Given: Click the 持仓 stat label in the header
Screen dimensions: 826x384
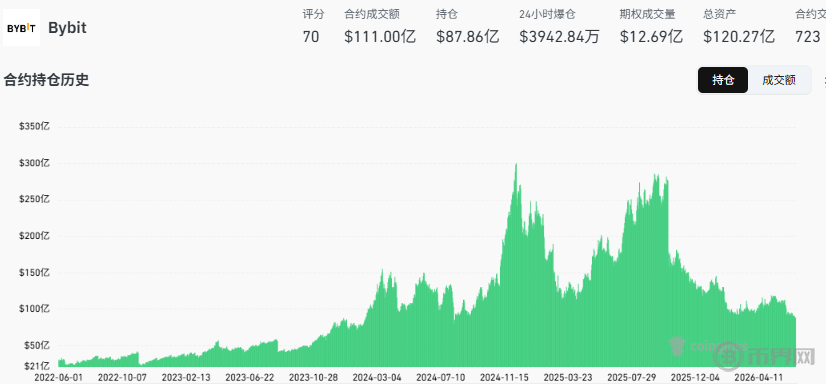Looking at the screenshot, I should point(447,14).
